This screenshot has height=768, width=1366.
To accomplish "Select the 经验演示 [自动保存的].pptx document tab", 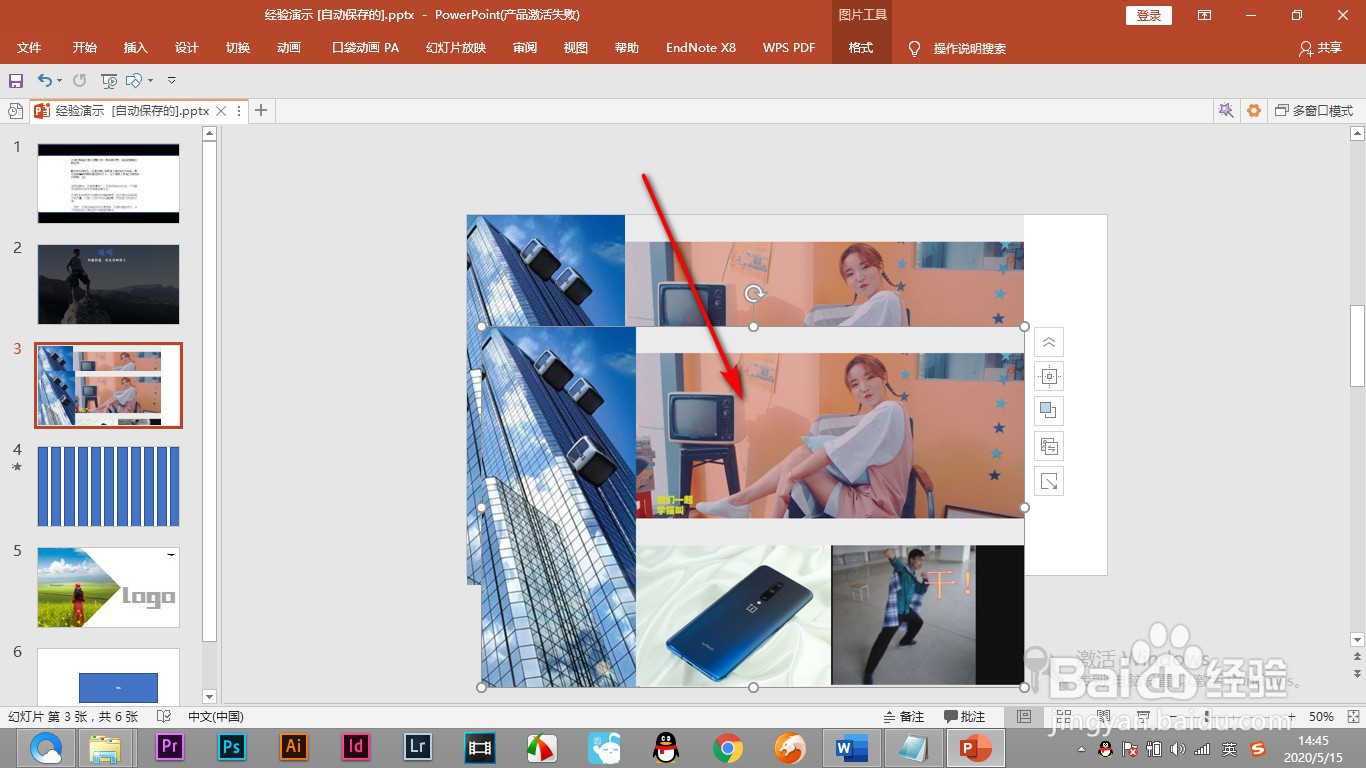I will (132, 111).
